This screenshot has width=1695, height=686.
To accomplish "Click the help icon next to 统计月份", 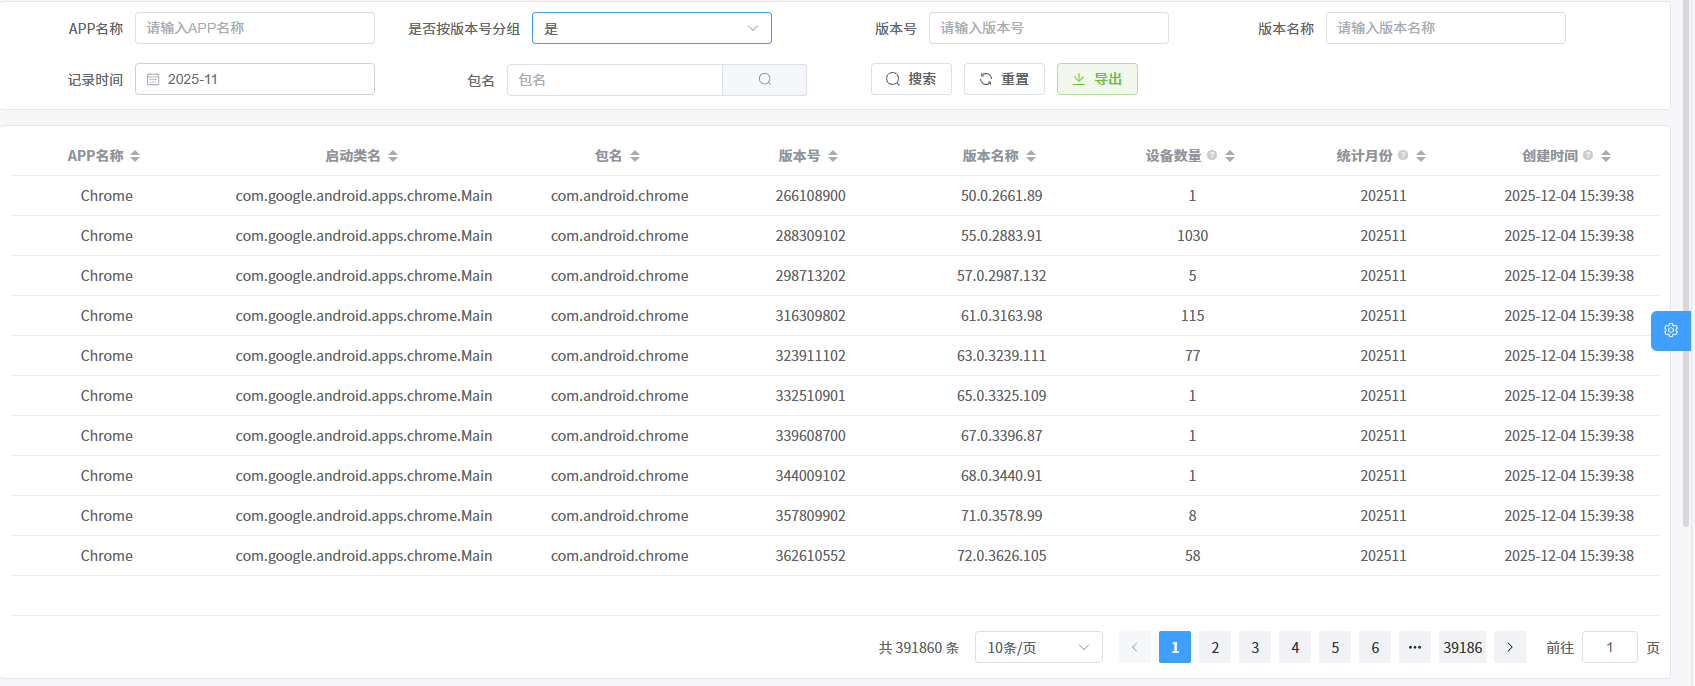I will point(1403,155).
